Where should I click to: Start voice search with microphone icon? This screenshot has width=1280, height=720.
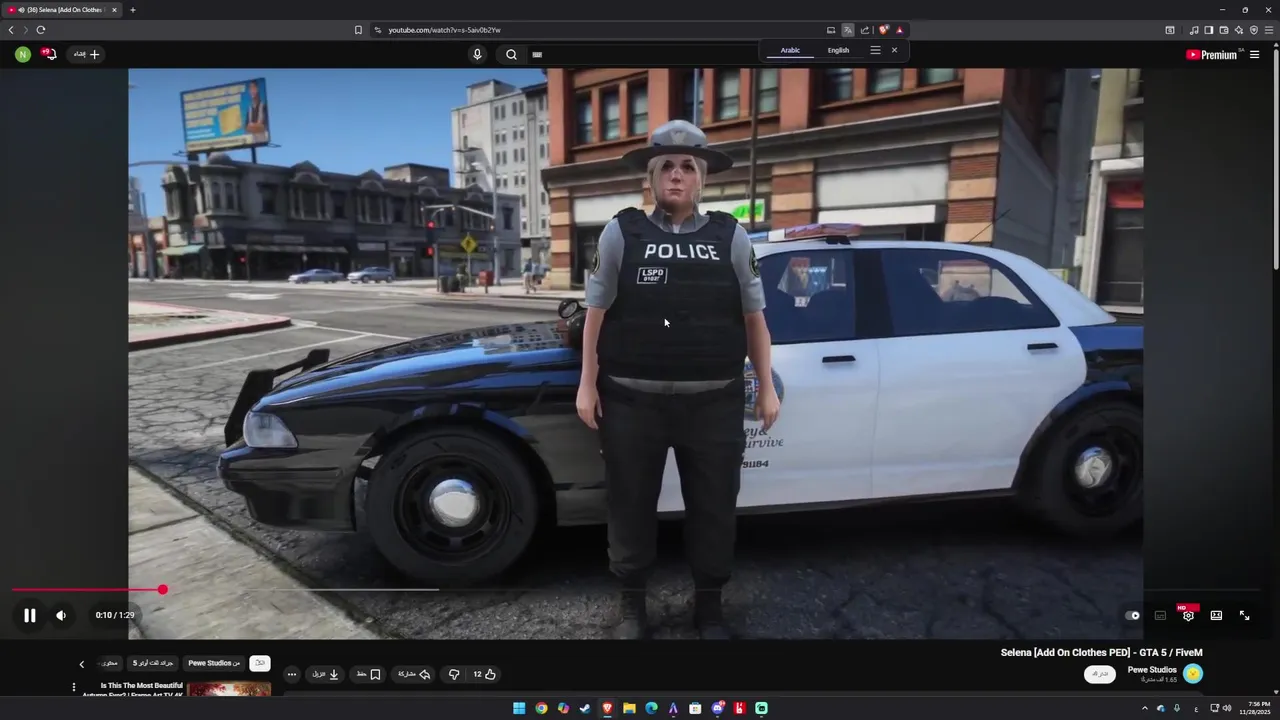(477, 55)
